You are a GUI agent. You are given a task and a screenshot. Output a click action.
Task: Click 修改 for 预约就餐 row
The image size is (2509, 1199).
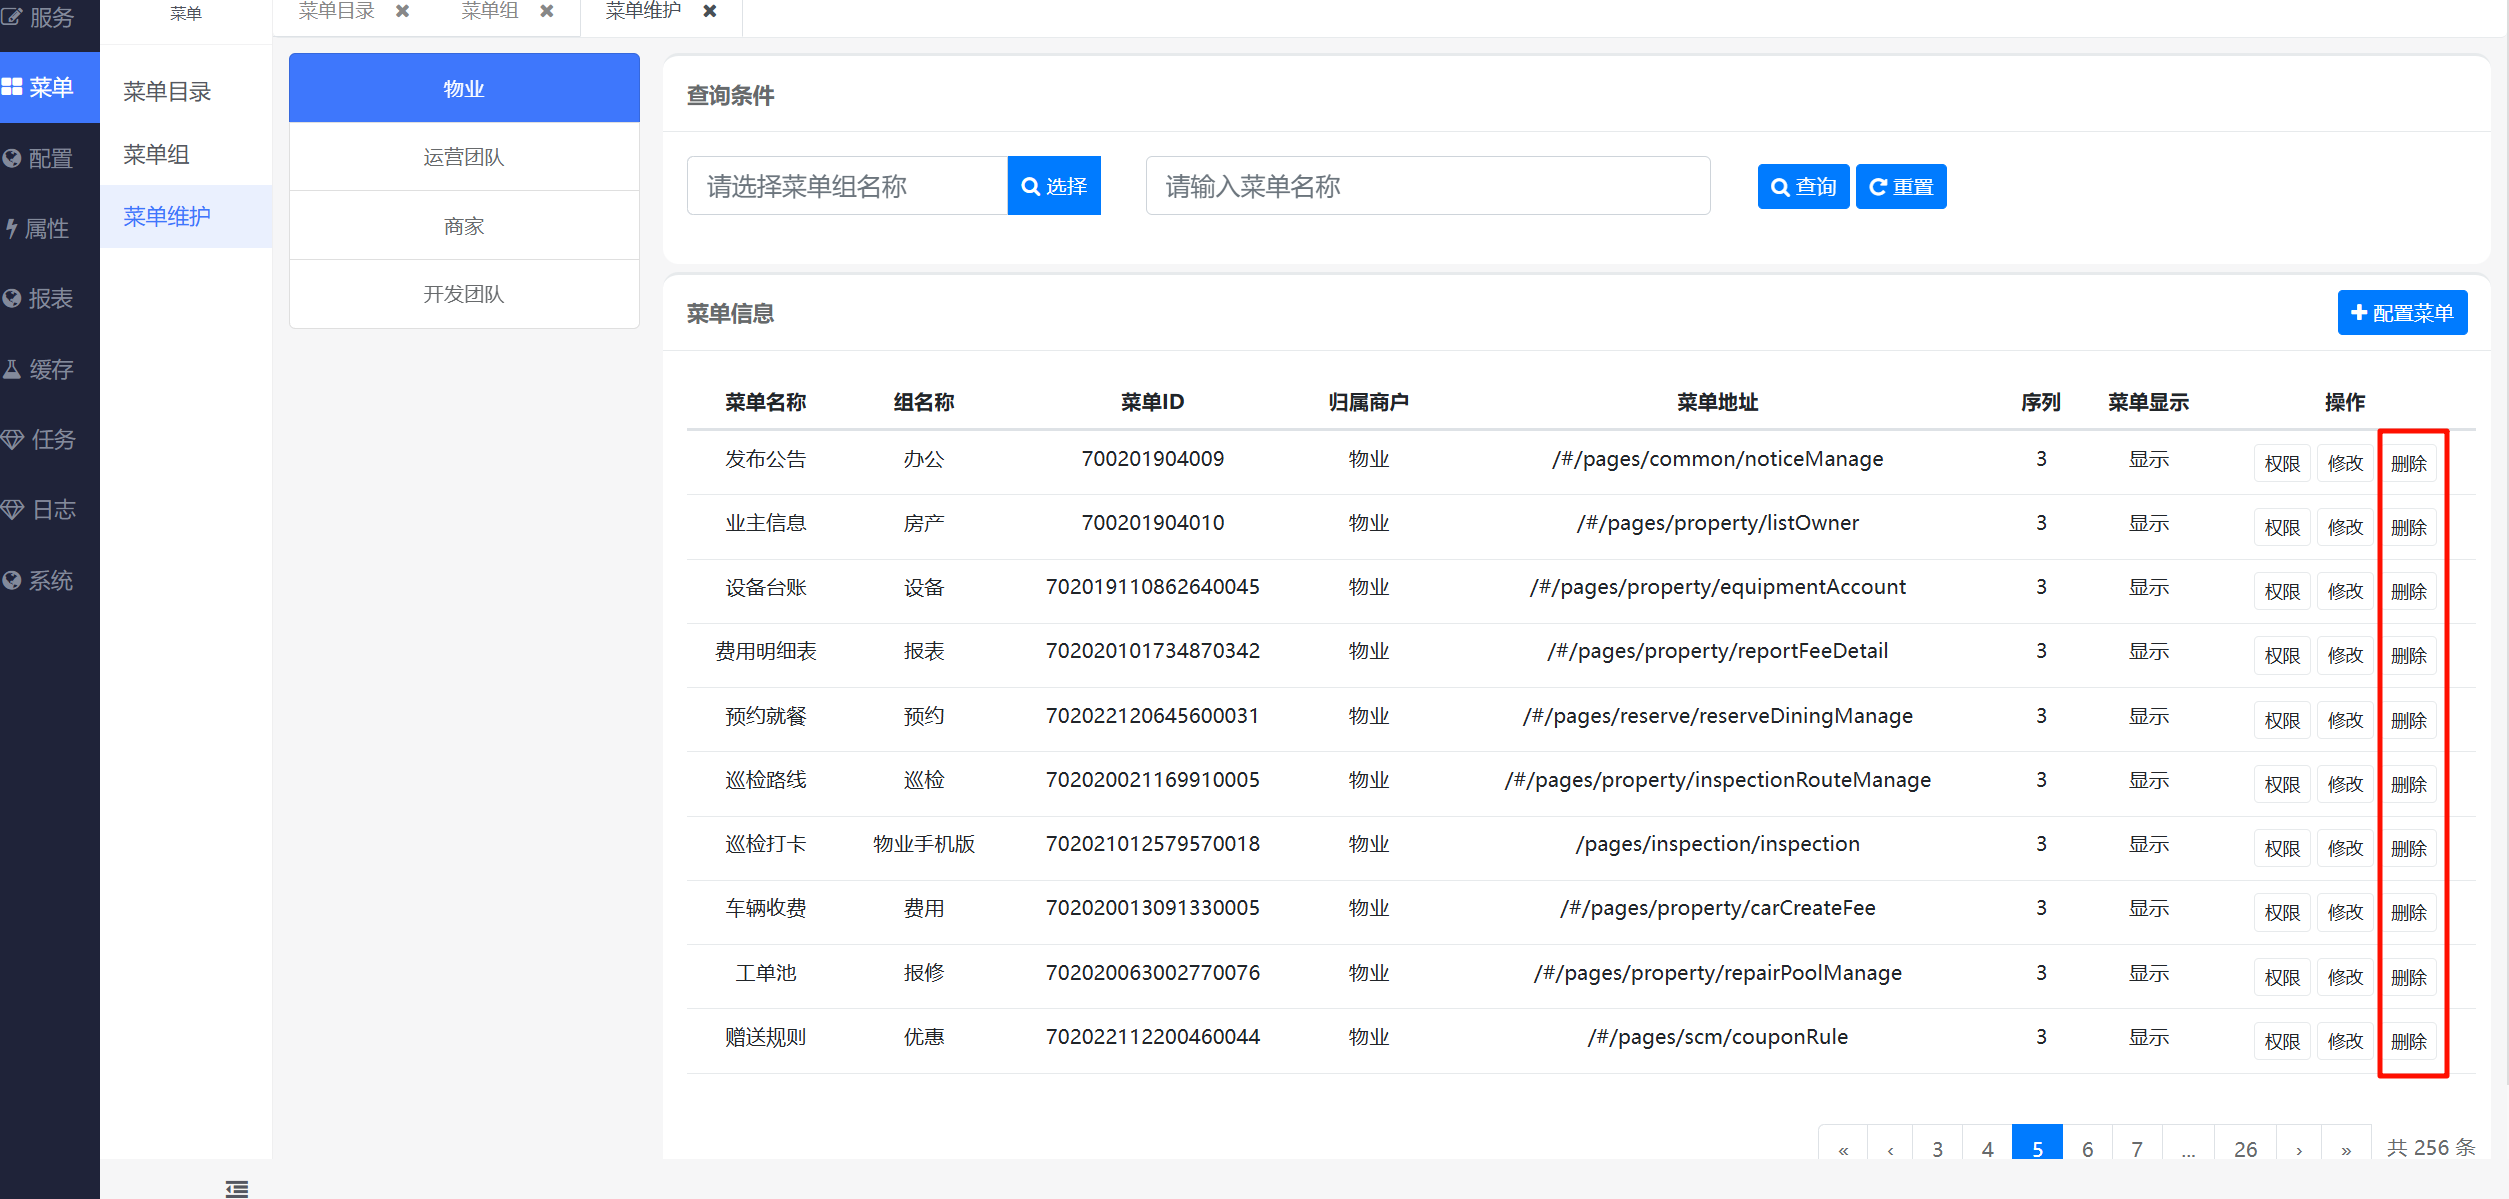2345,720
